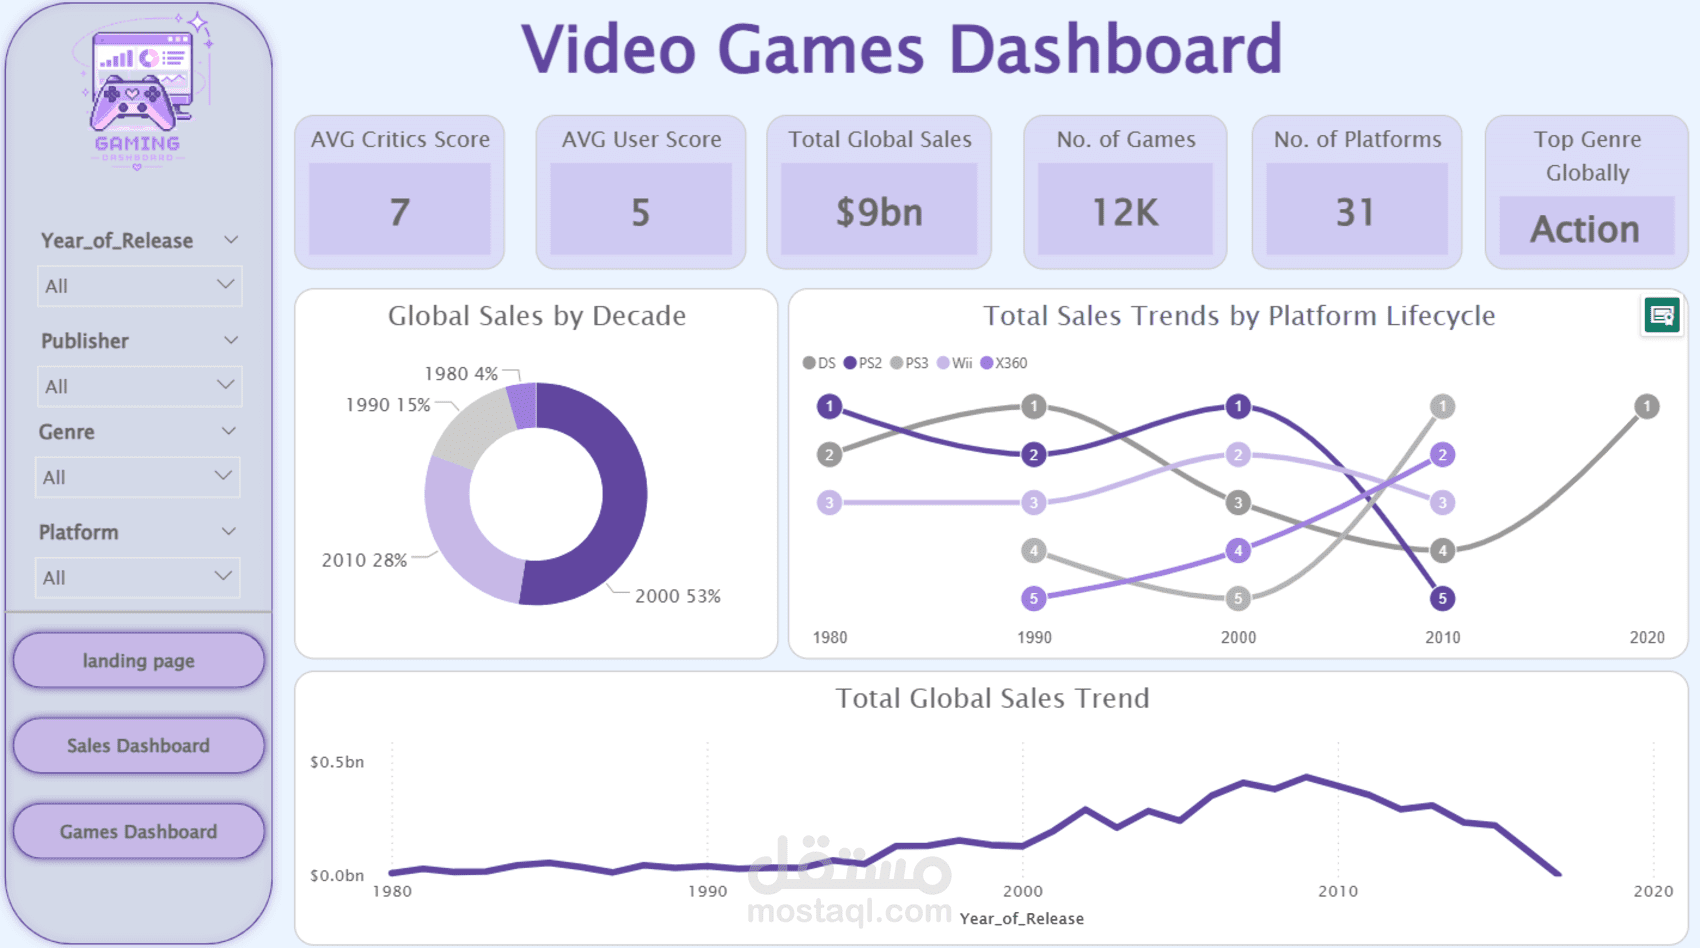This screenshot has width=1700, height=948.
Task: Go to the landing page button
Action: click(x=139, y=660)
